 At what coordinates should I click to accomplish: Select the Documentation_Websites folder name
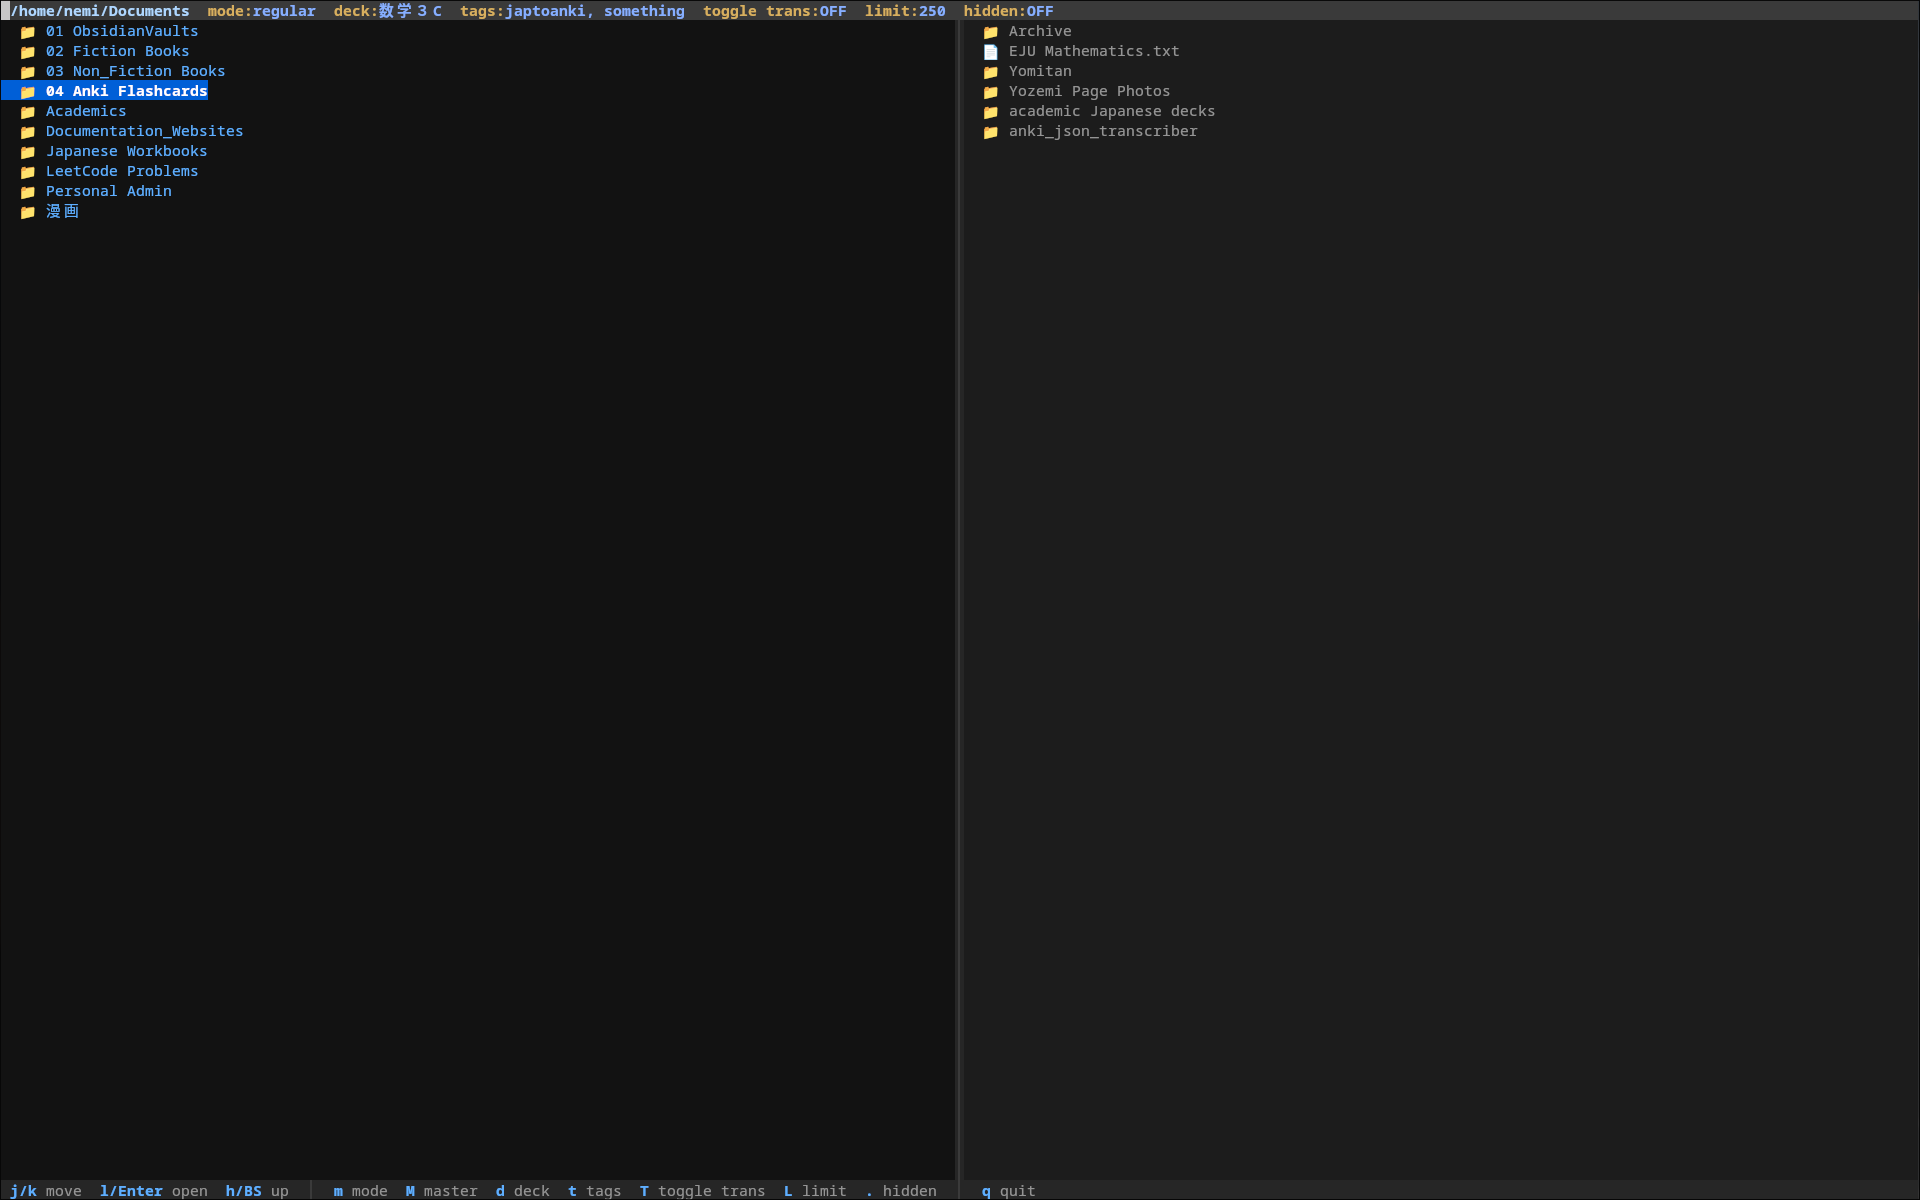(145, 131)
